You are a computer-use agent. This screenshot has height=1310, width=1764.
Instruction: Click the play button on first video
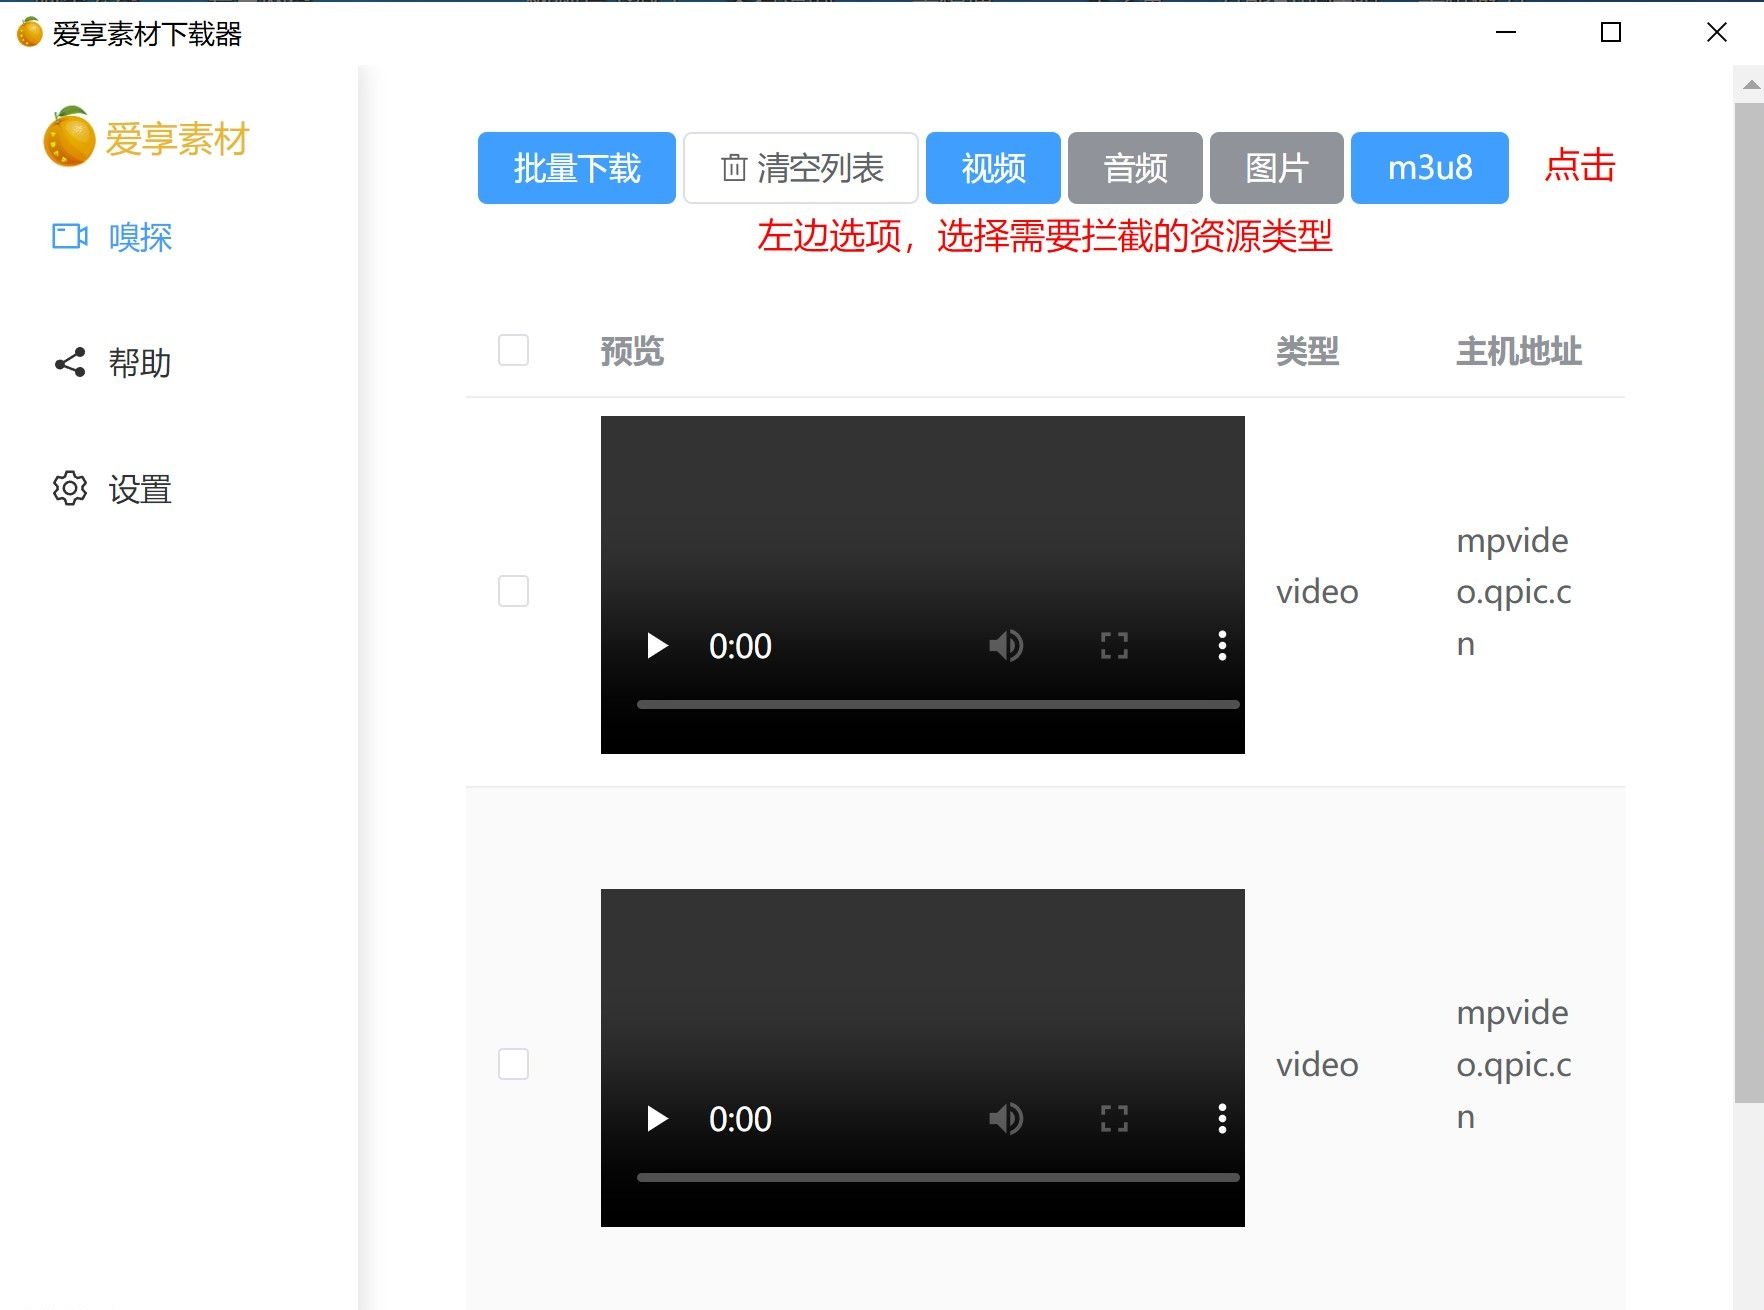tap(657, 646)
